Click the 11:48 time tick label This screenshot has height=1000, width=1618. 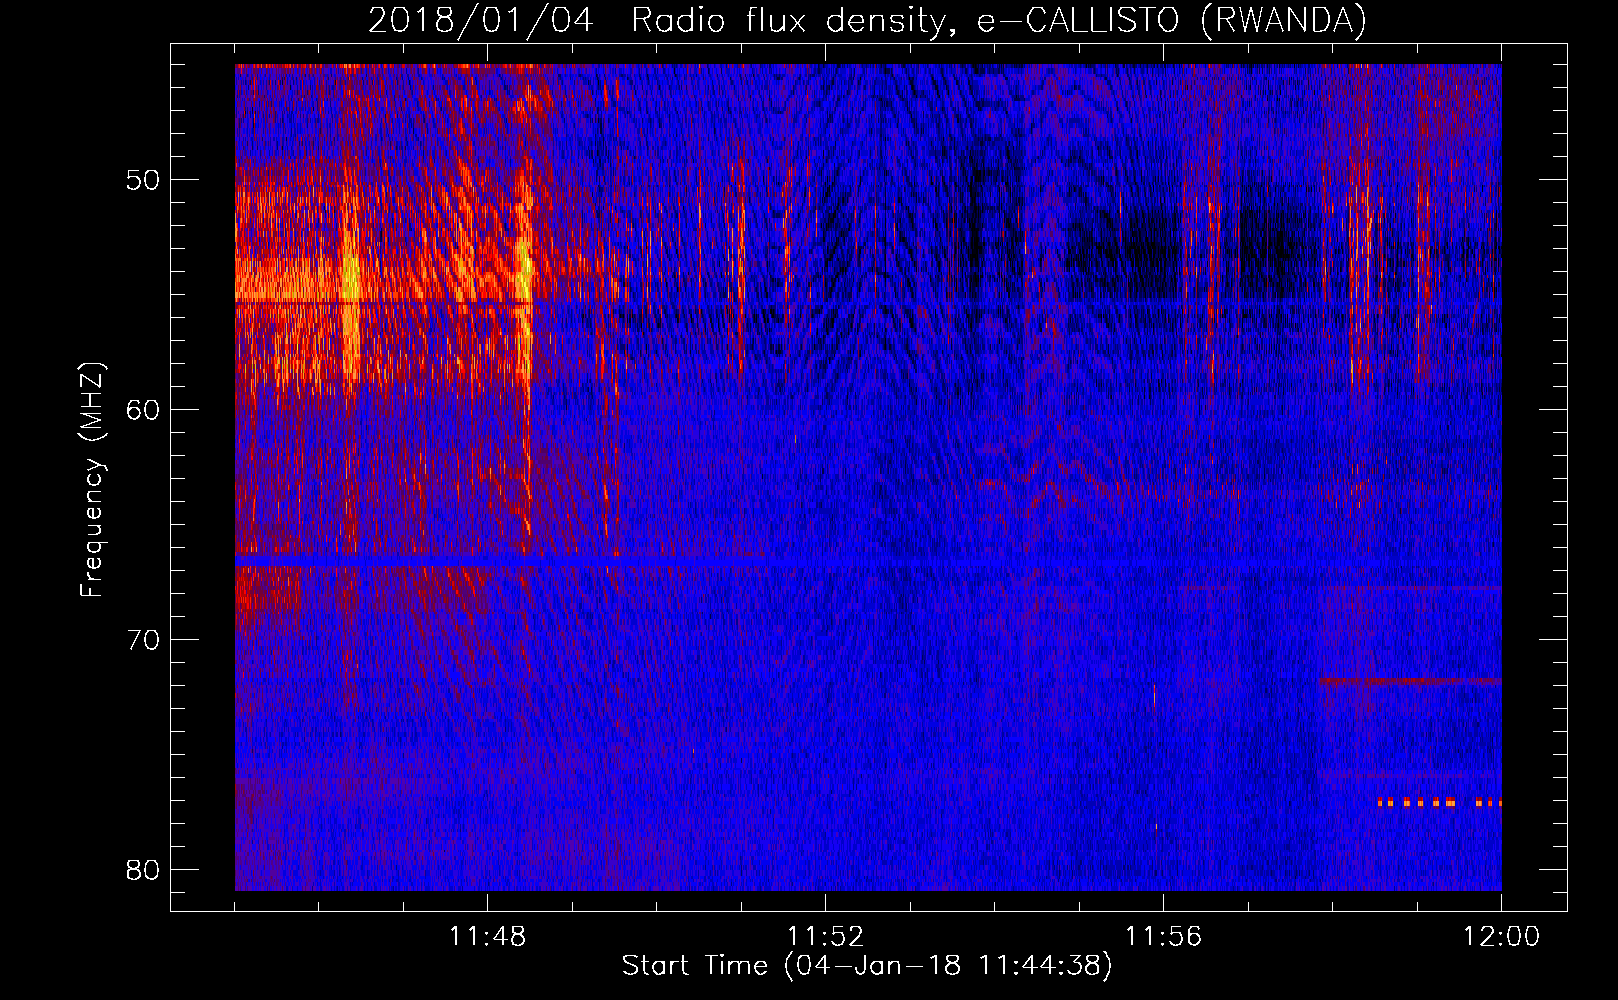(x=487, y=937)
